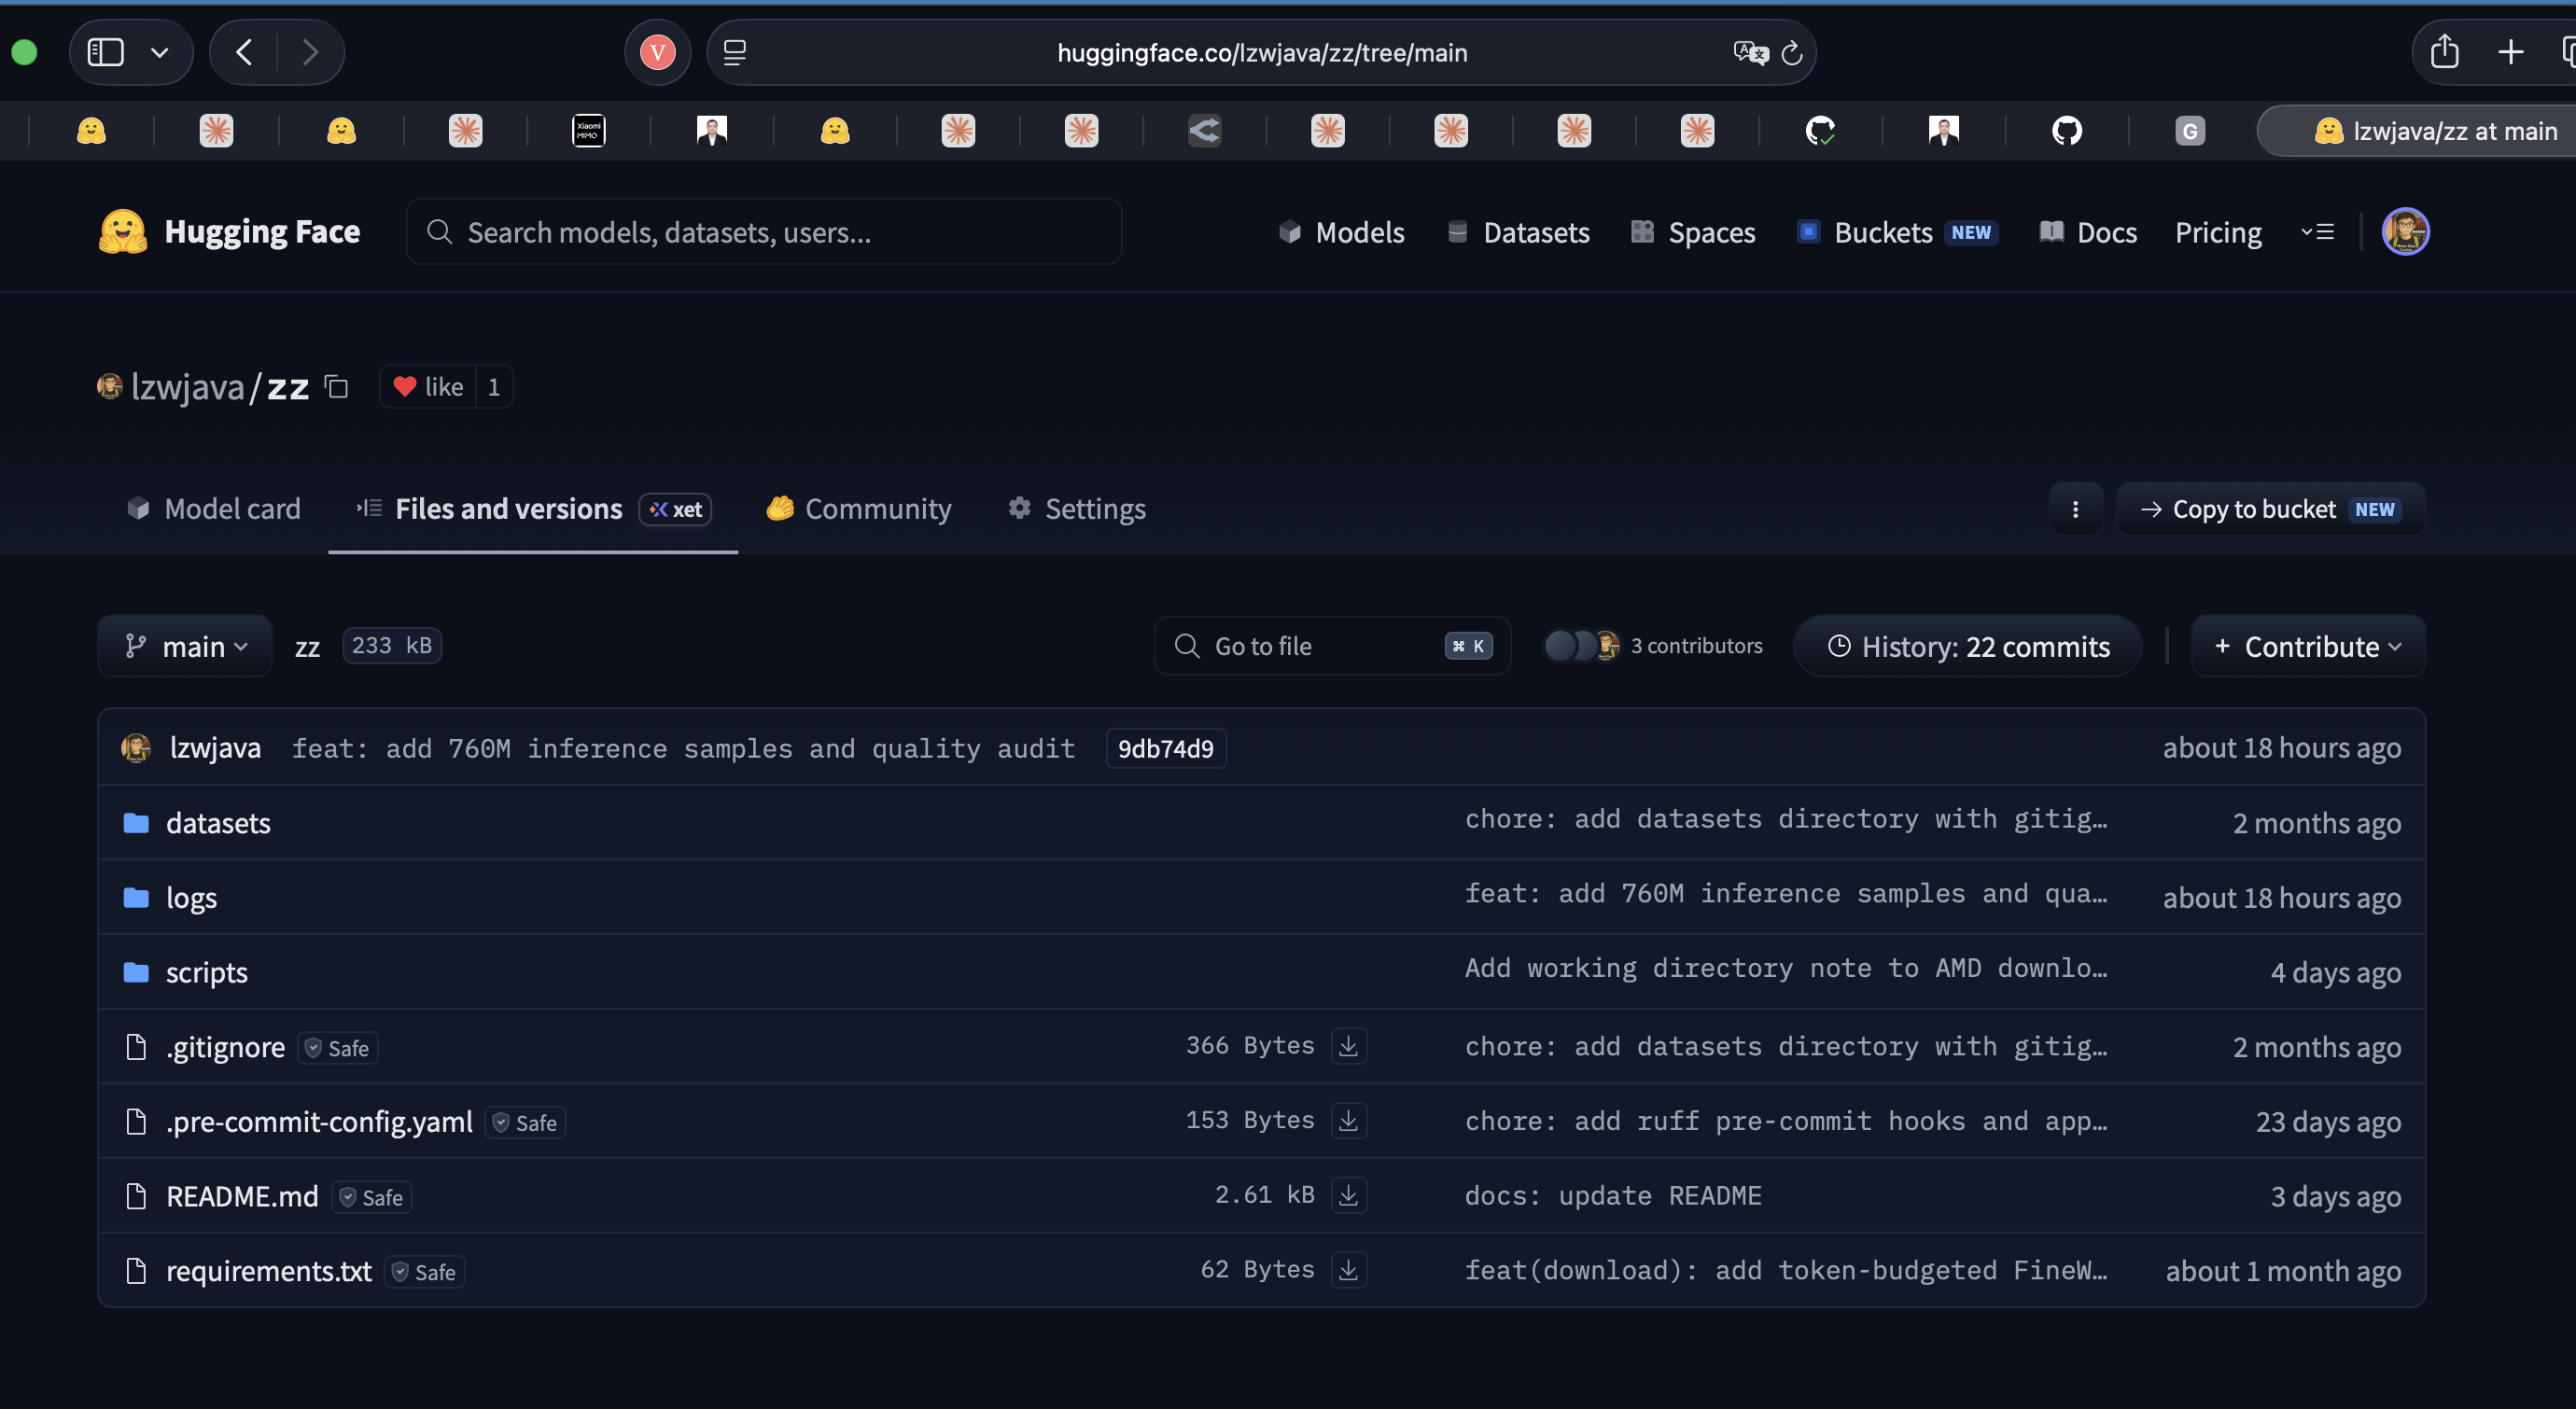Open Pricing in the top navigation

[2218, 232]
